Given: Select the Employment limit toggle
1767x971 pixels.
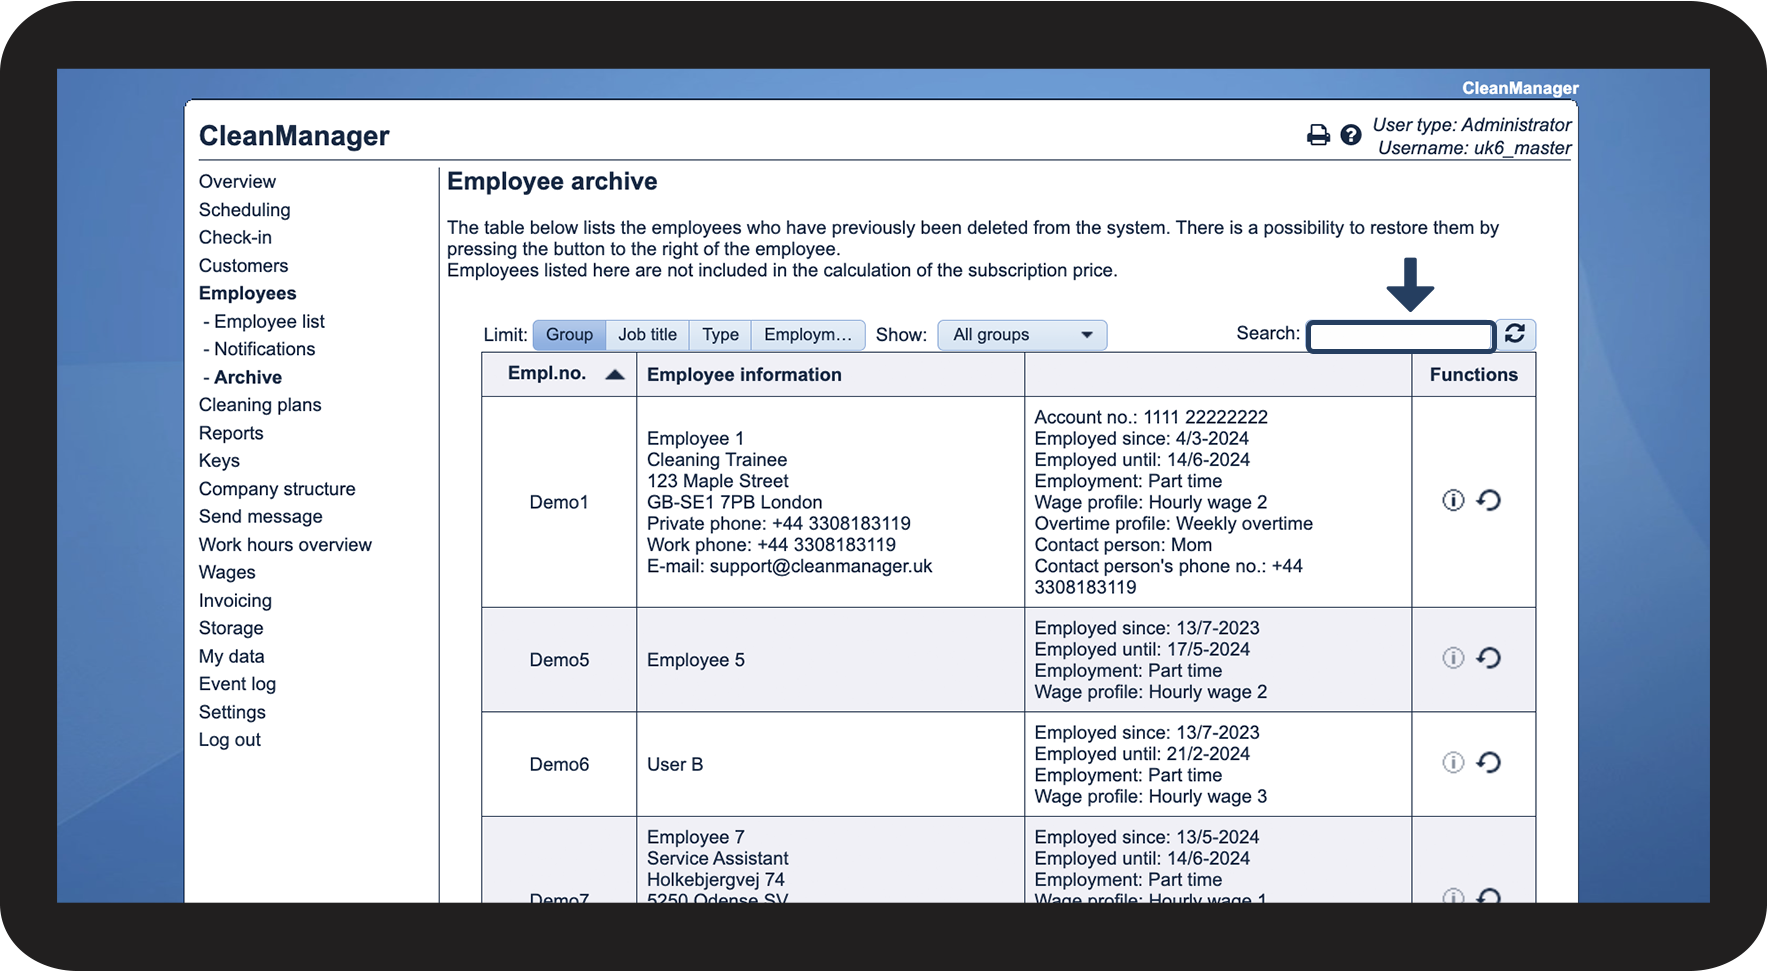Looking at the screenshot, I should point(808,335).
